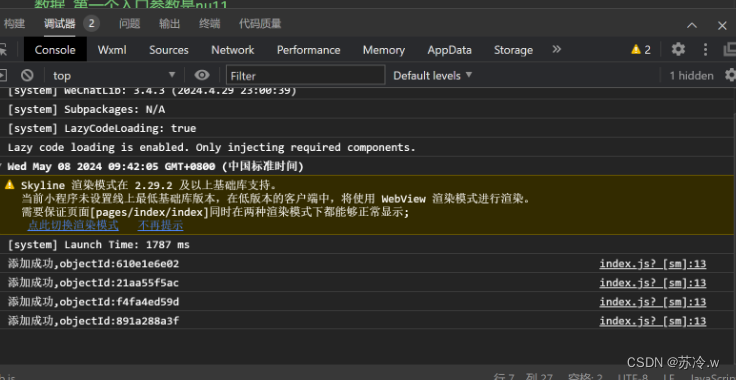Show more devtools tabs chevron
The height and width of the screenshot is (380, 736).
[557, 49]
